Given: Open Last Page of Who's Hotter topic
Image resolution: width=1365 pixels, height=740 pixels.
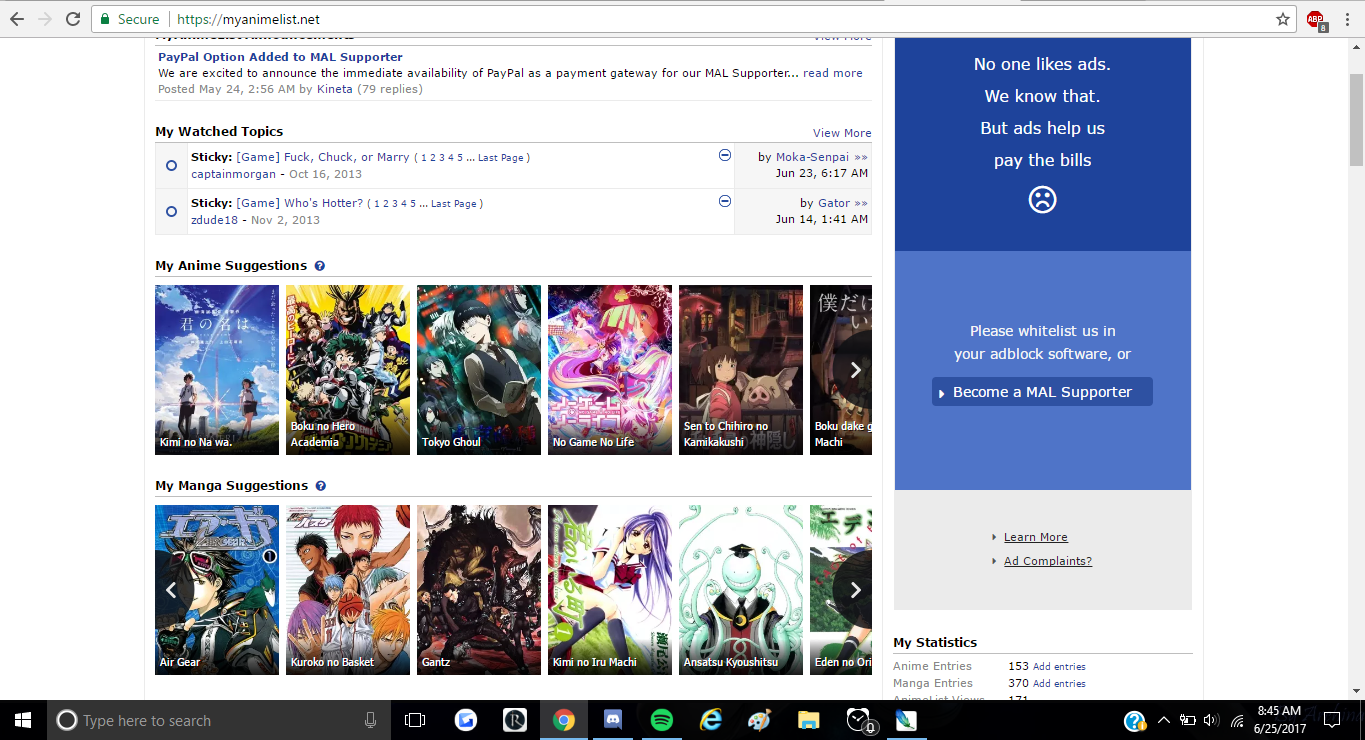Looking at the screenshot, I should 453,204.
